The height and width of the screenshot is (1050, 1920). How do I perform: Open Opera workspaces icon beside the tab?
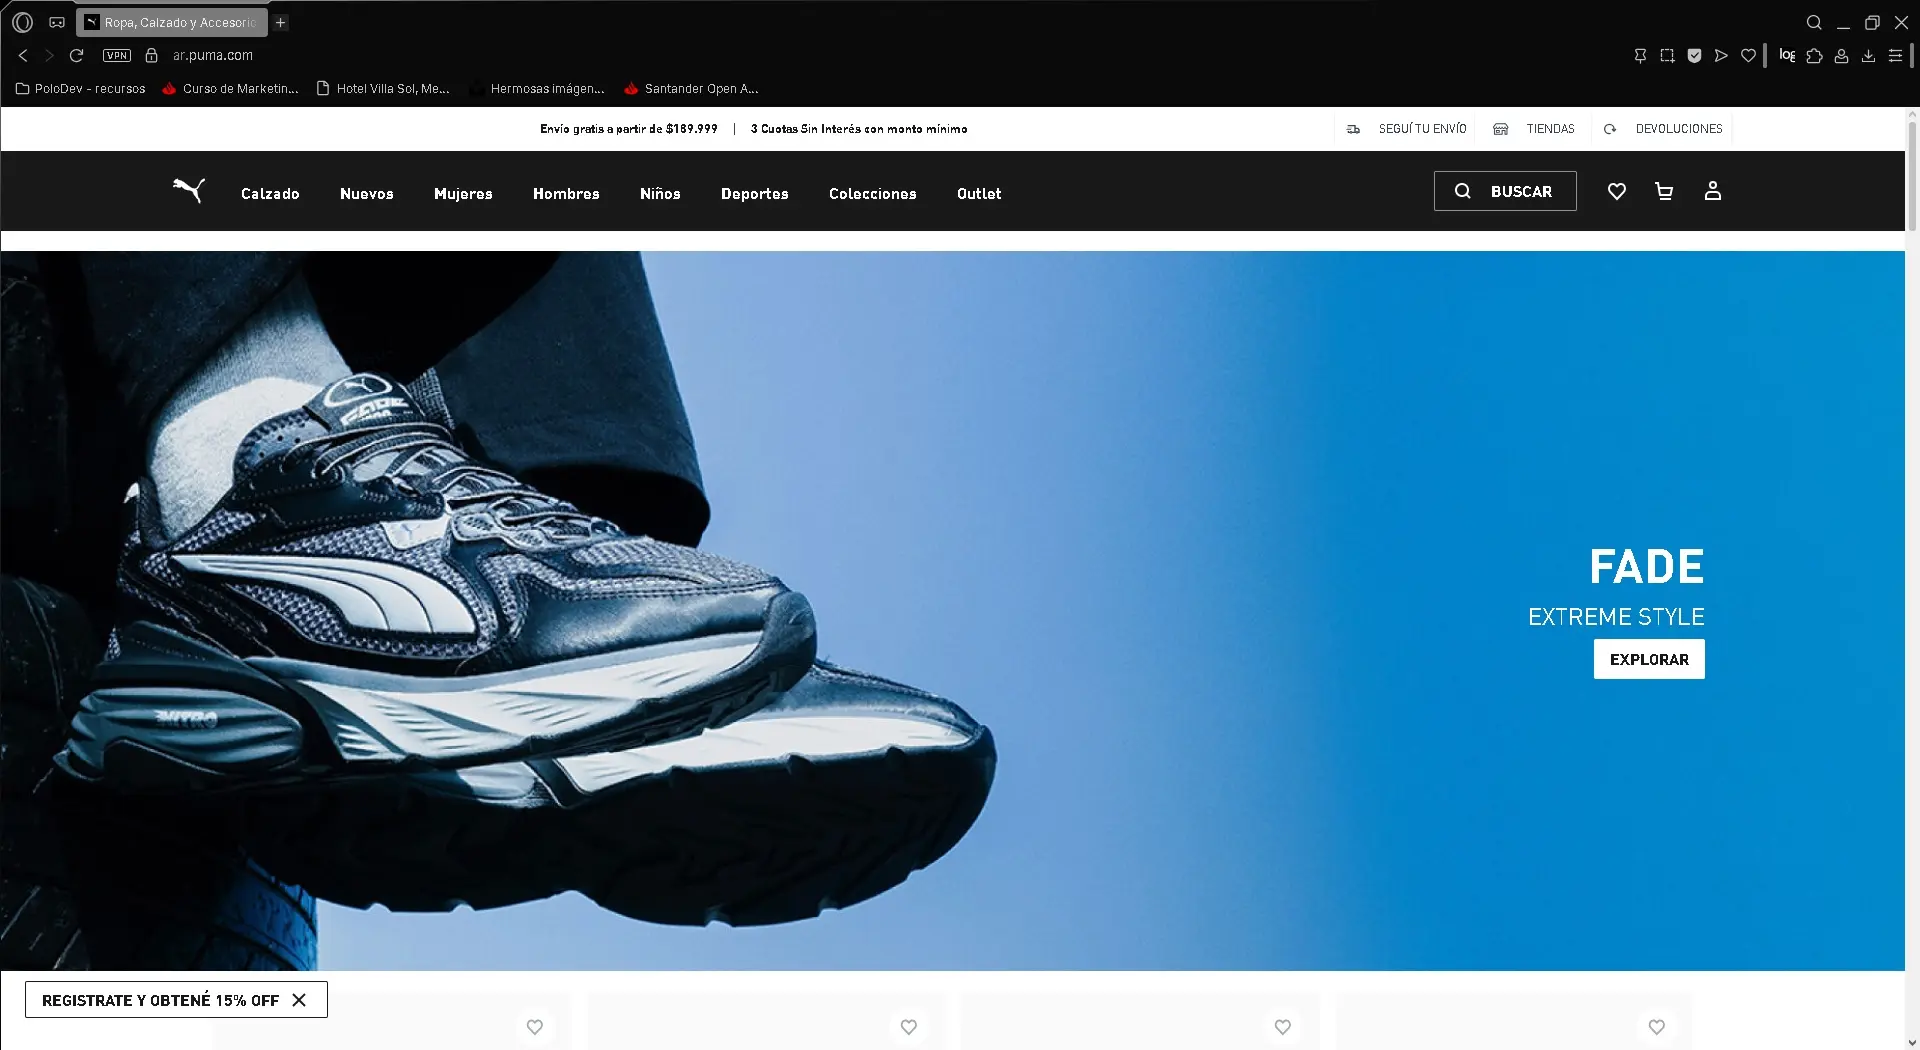tap(57, 22)
